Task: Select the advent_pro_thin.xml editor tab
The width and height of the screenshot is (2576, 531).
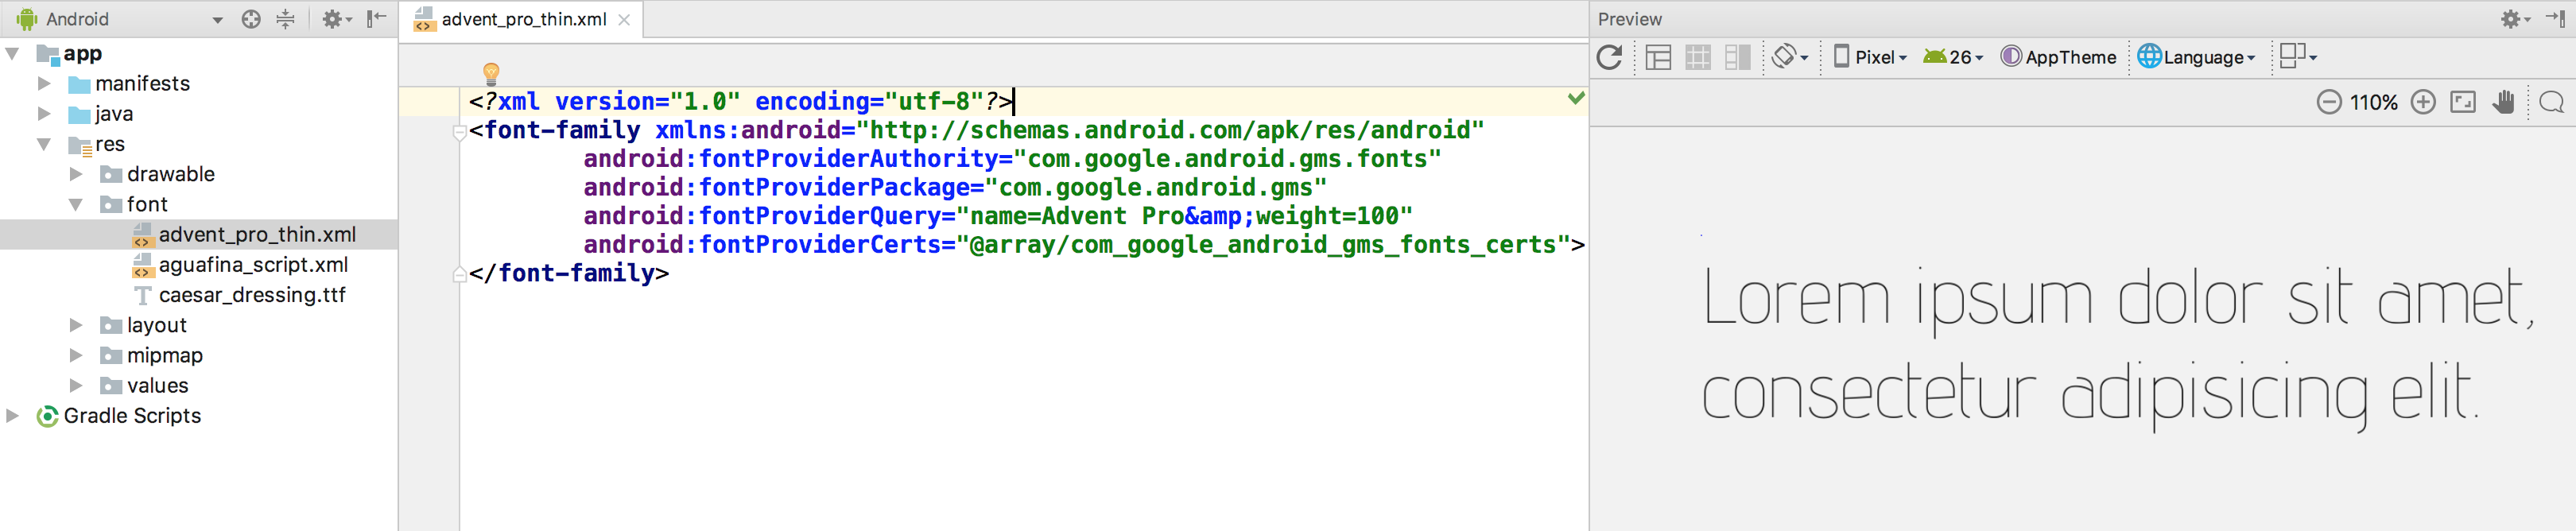Action: pyautogui.click(x=523, y=19)
